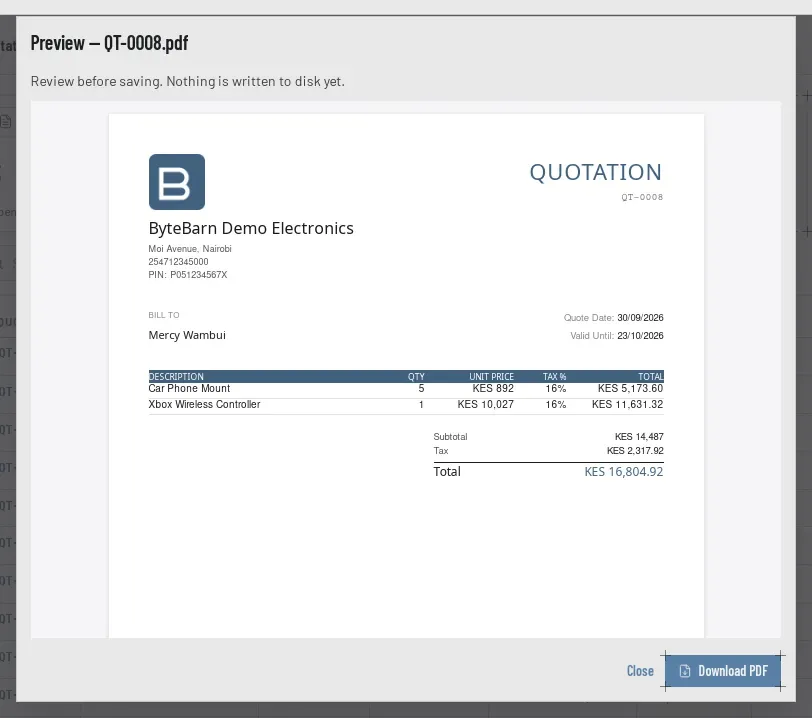812x718 pixels.
Task: Click address 'Moi Avenue, Nairobi'
Action: [190, 249]
